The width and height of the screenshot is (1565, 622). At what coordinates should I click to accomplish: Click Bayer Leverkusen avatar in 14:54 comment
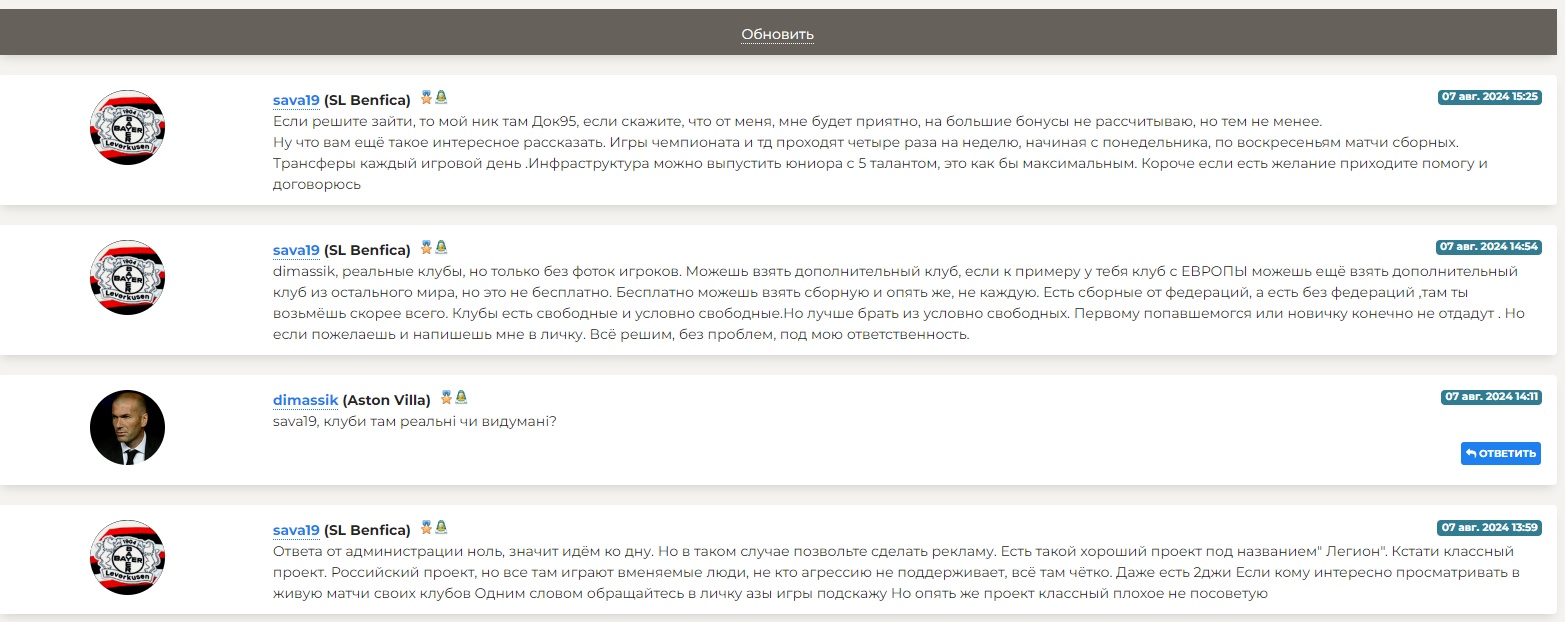[x=128, y=278]
